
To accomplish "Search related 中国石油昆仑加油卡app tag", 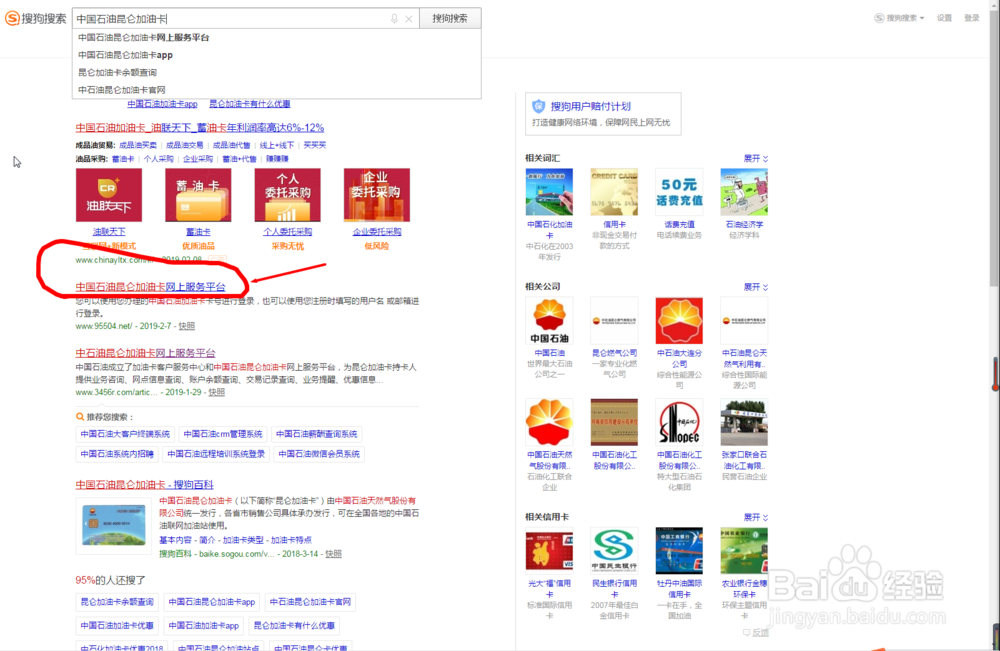I will pos(212,602).
